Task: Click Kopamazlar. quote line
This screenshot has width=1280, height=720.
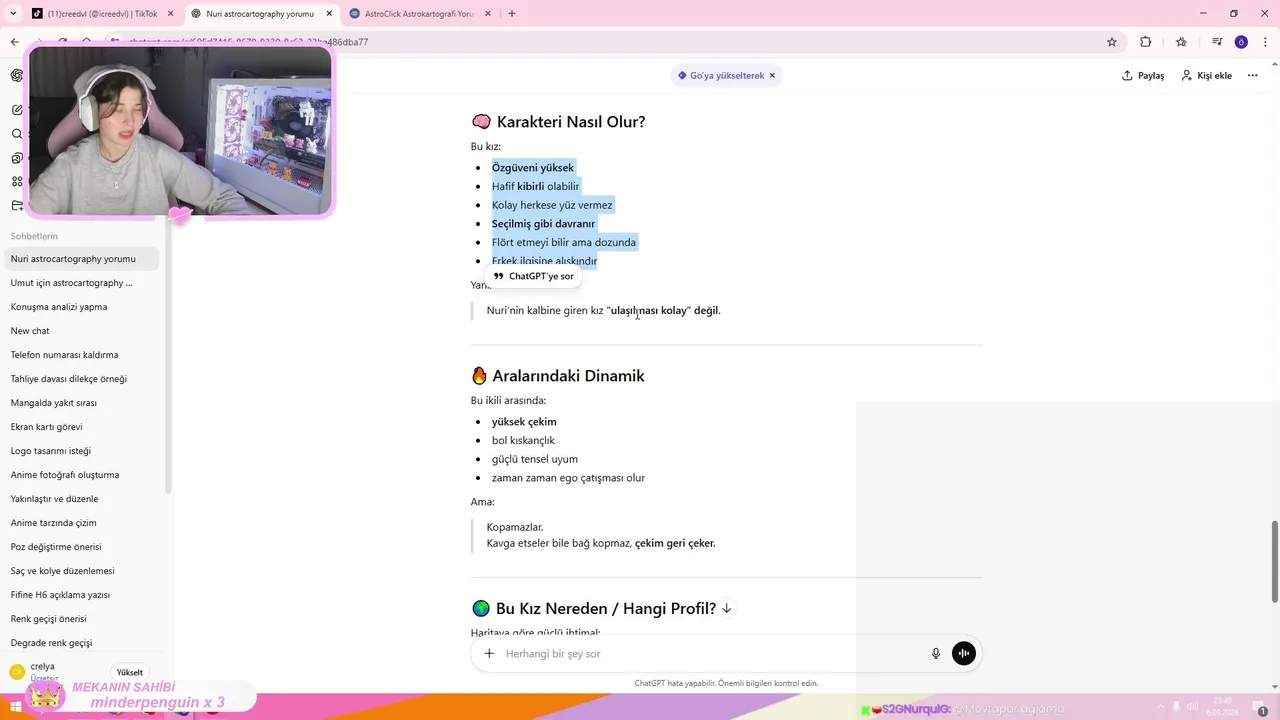Action: (515, 527)
